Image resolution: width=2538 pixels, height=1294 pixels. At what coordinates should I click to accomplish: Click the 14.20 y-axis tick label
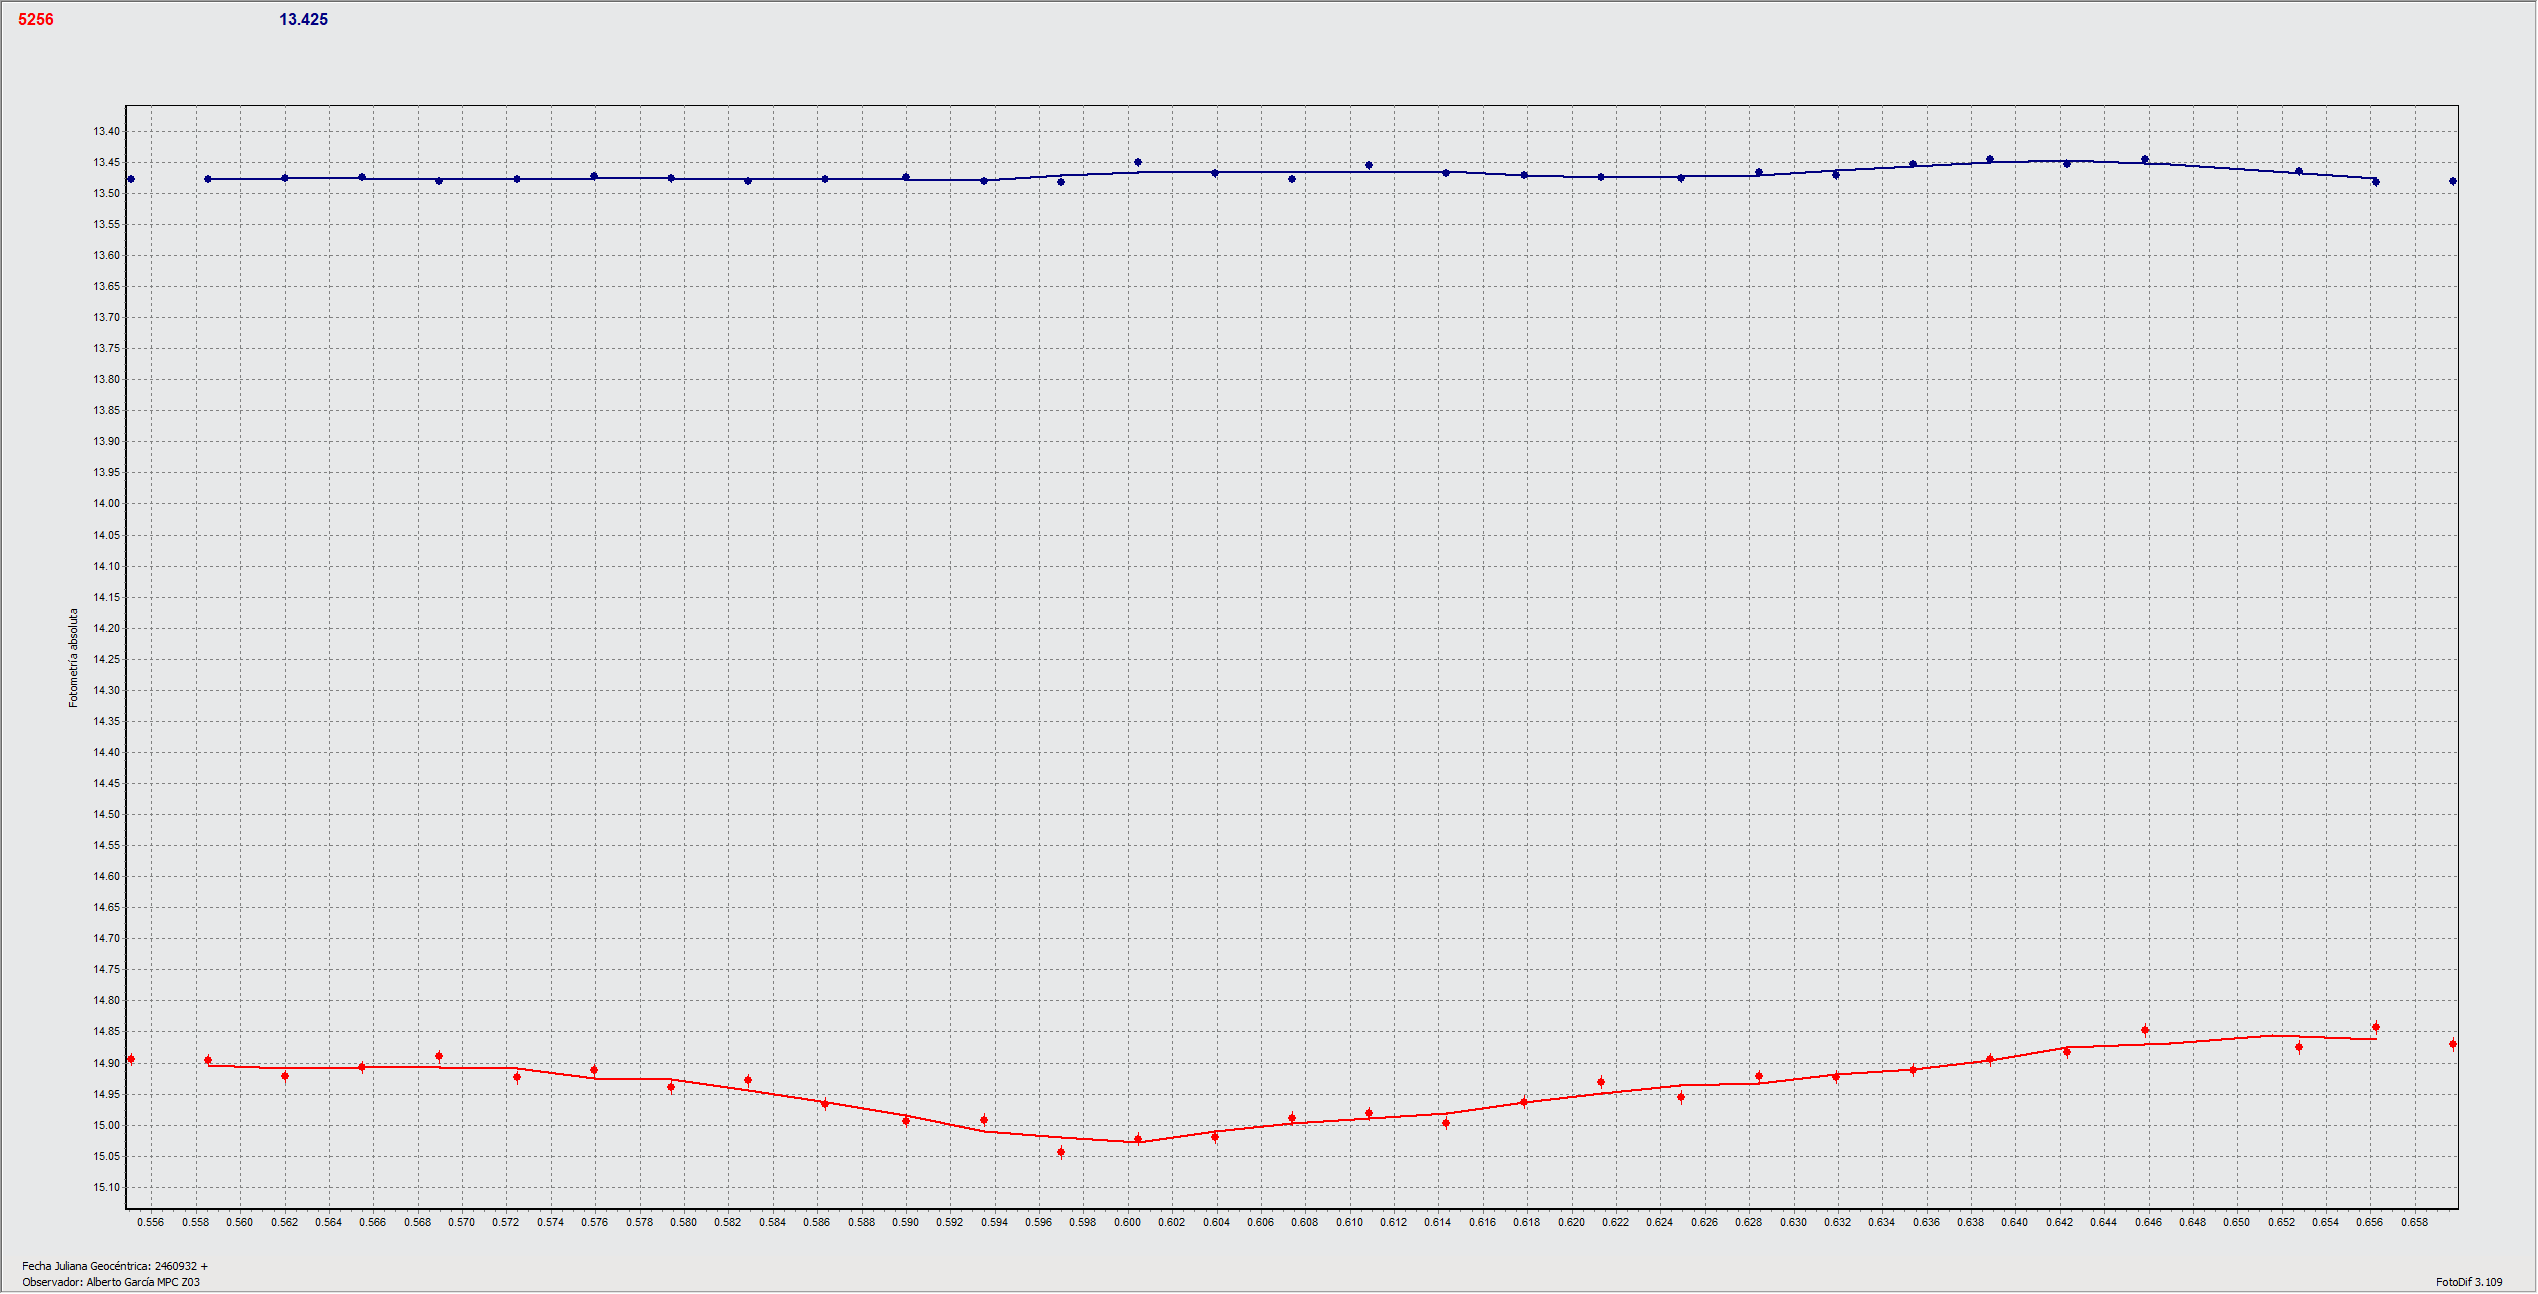tap(107, 629)
